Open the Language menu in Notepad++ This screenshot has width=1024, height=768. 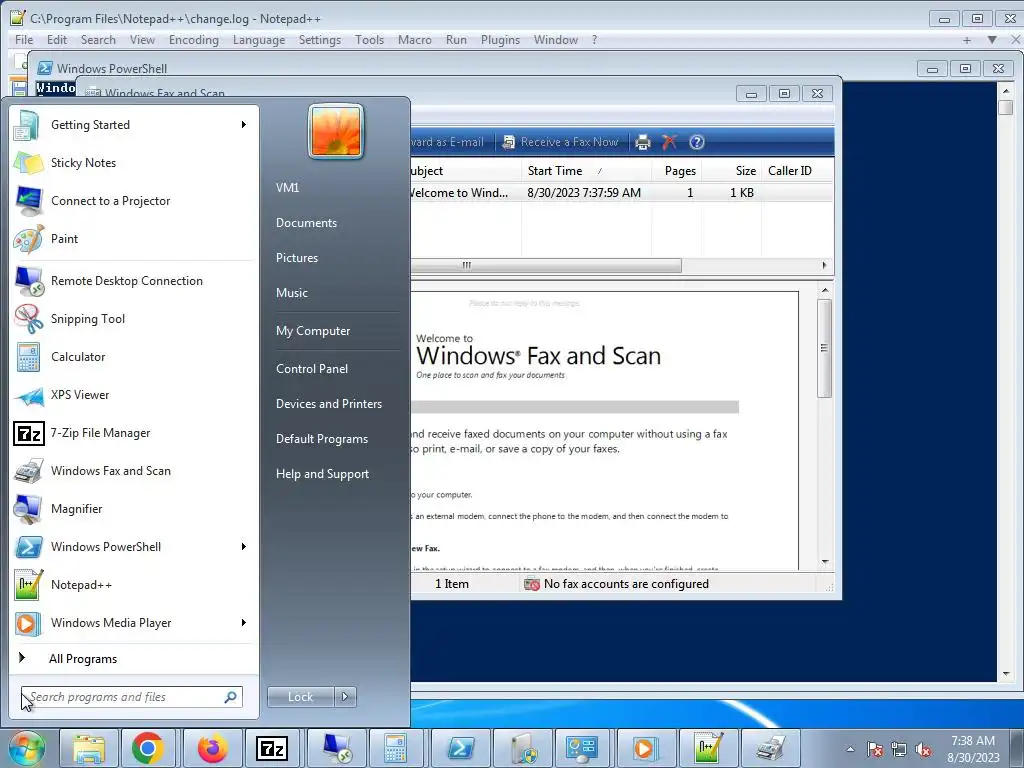259,40
